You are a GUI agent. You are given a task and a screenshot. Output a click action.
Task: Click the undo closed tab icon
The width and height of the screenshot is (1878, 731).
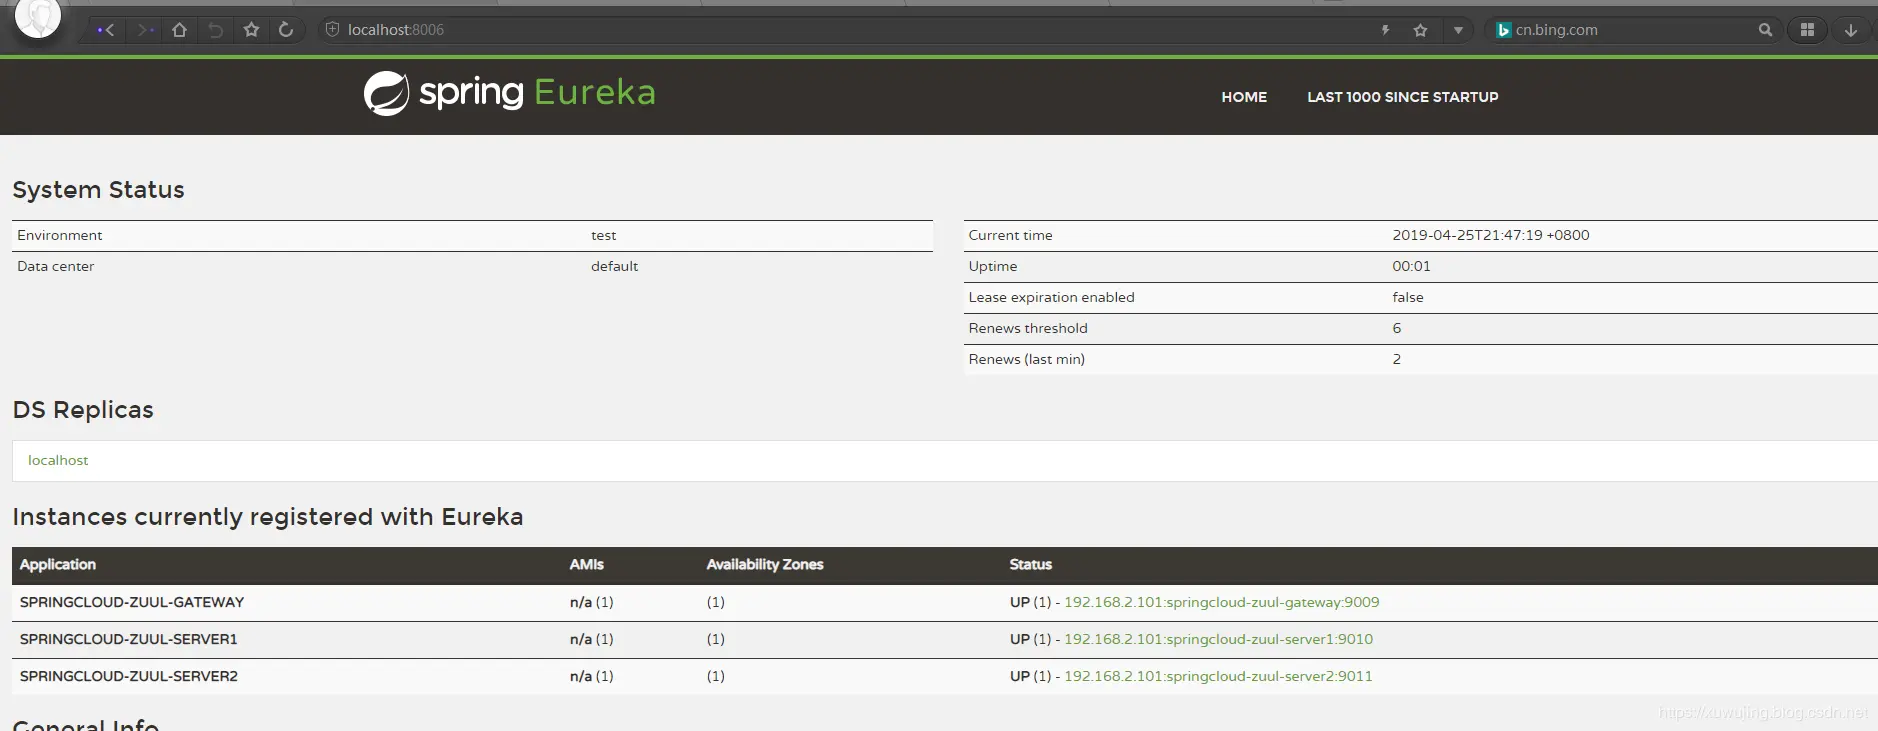(x=215, y=30)
